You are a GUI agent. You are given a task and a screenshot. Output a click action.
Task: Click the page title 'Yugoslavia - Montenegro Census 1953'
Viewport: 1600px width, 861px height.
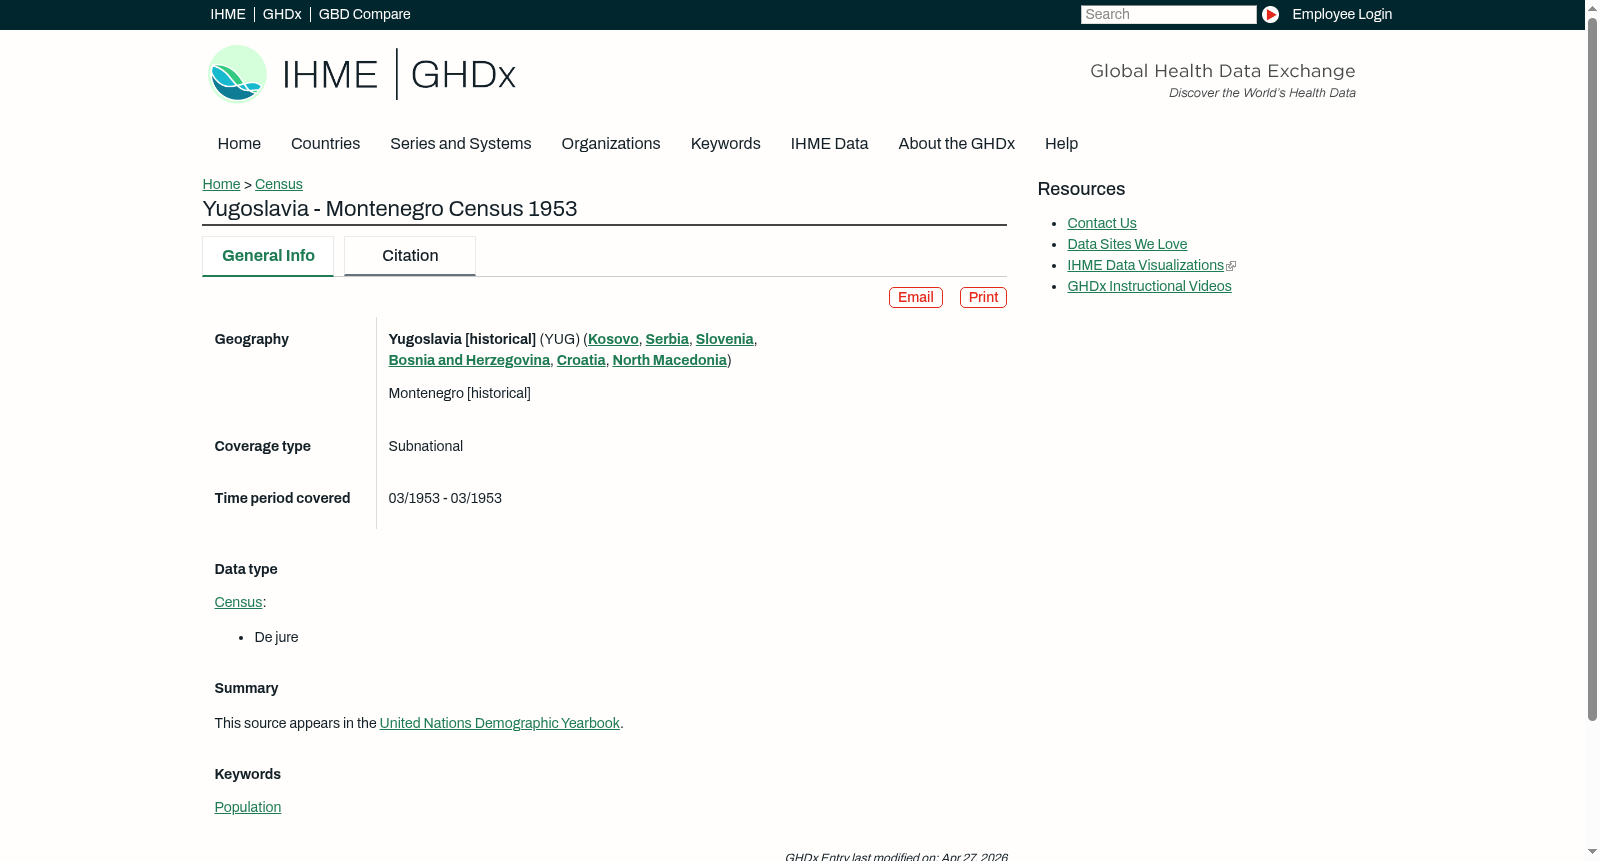point(390,209)
